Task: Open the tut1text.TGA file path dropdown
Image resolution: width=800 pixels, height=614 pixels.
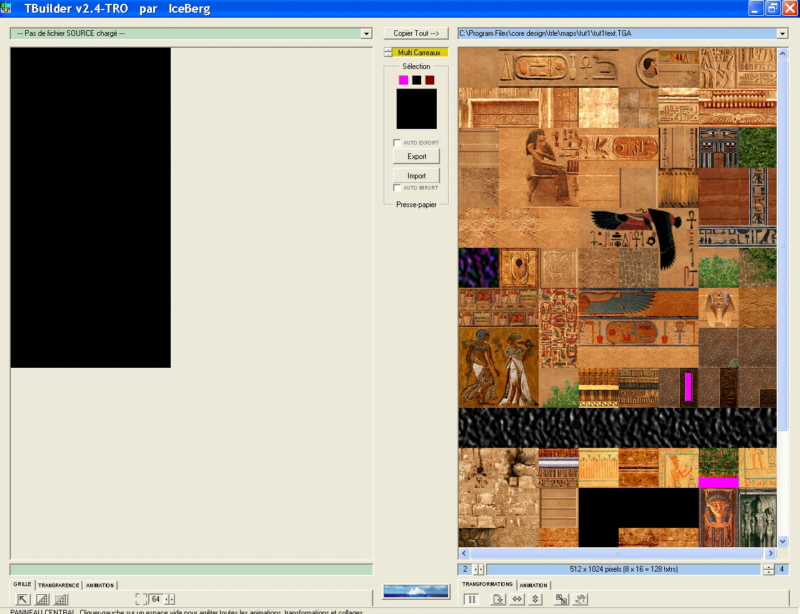Action: coord(781,33)
